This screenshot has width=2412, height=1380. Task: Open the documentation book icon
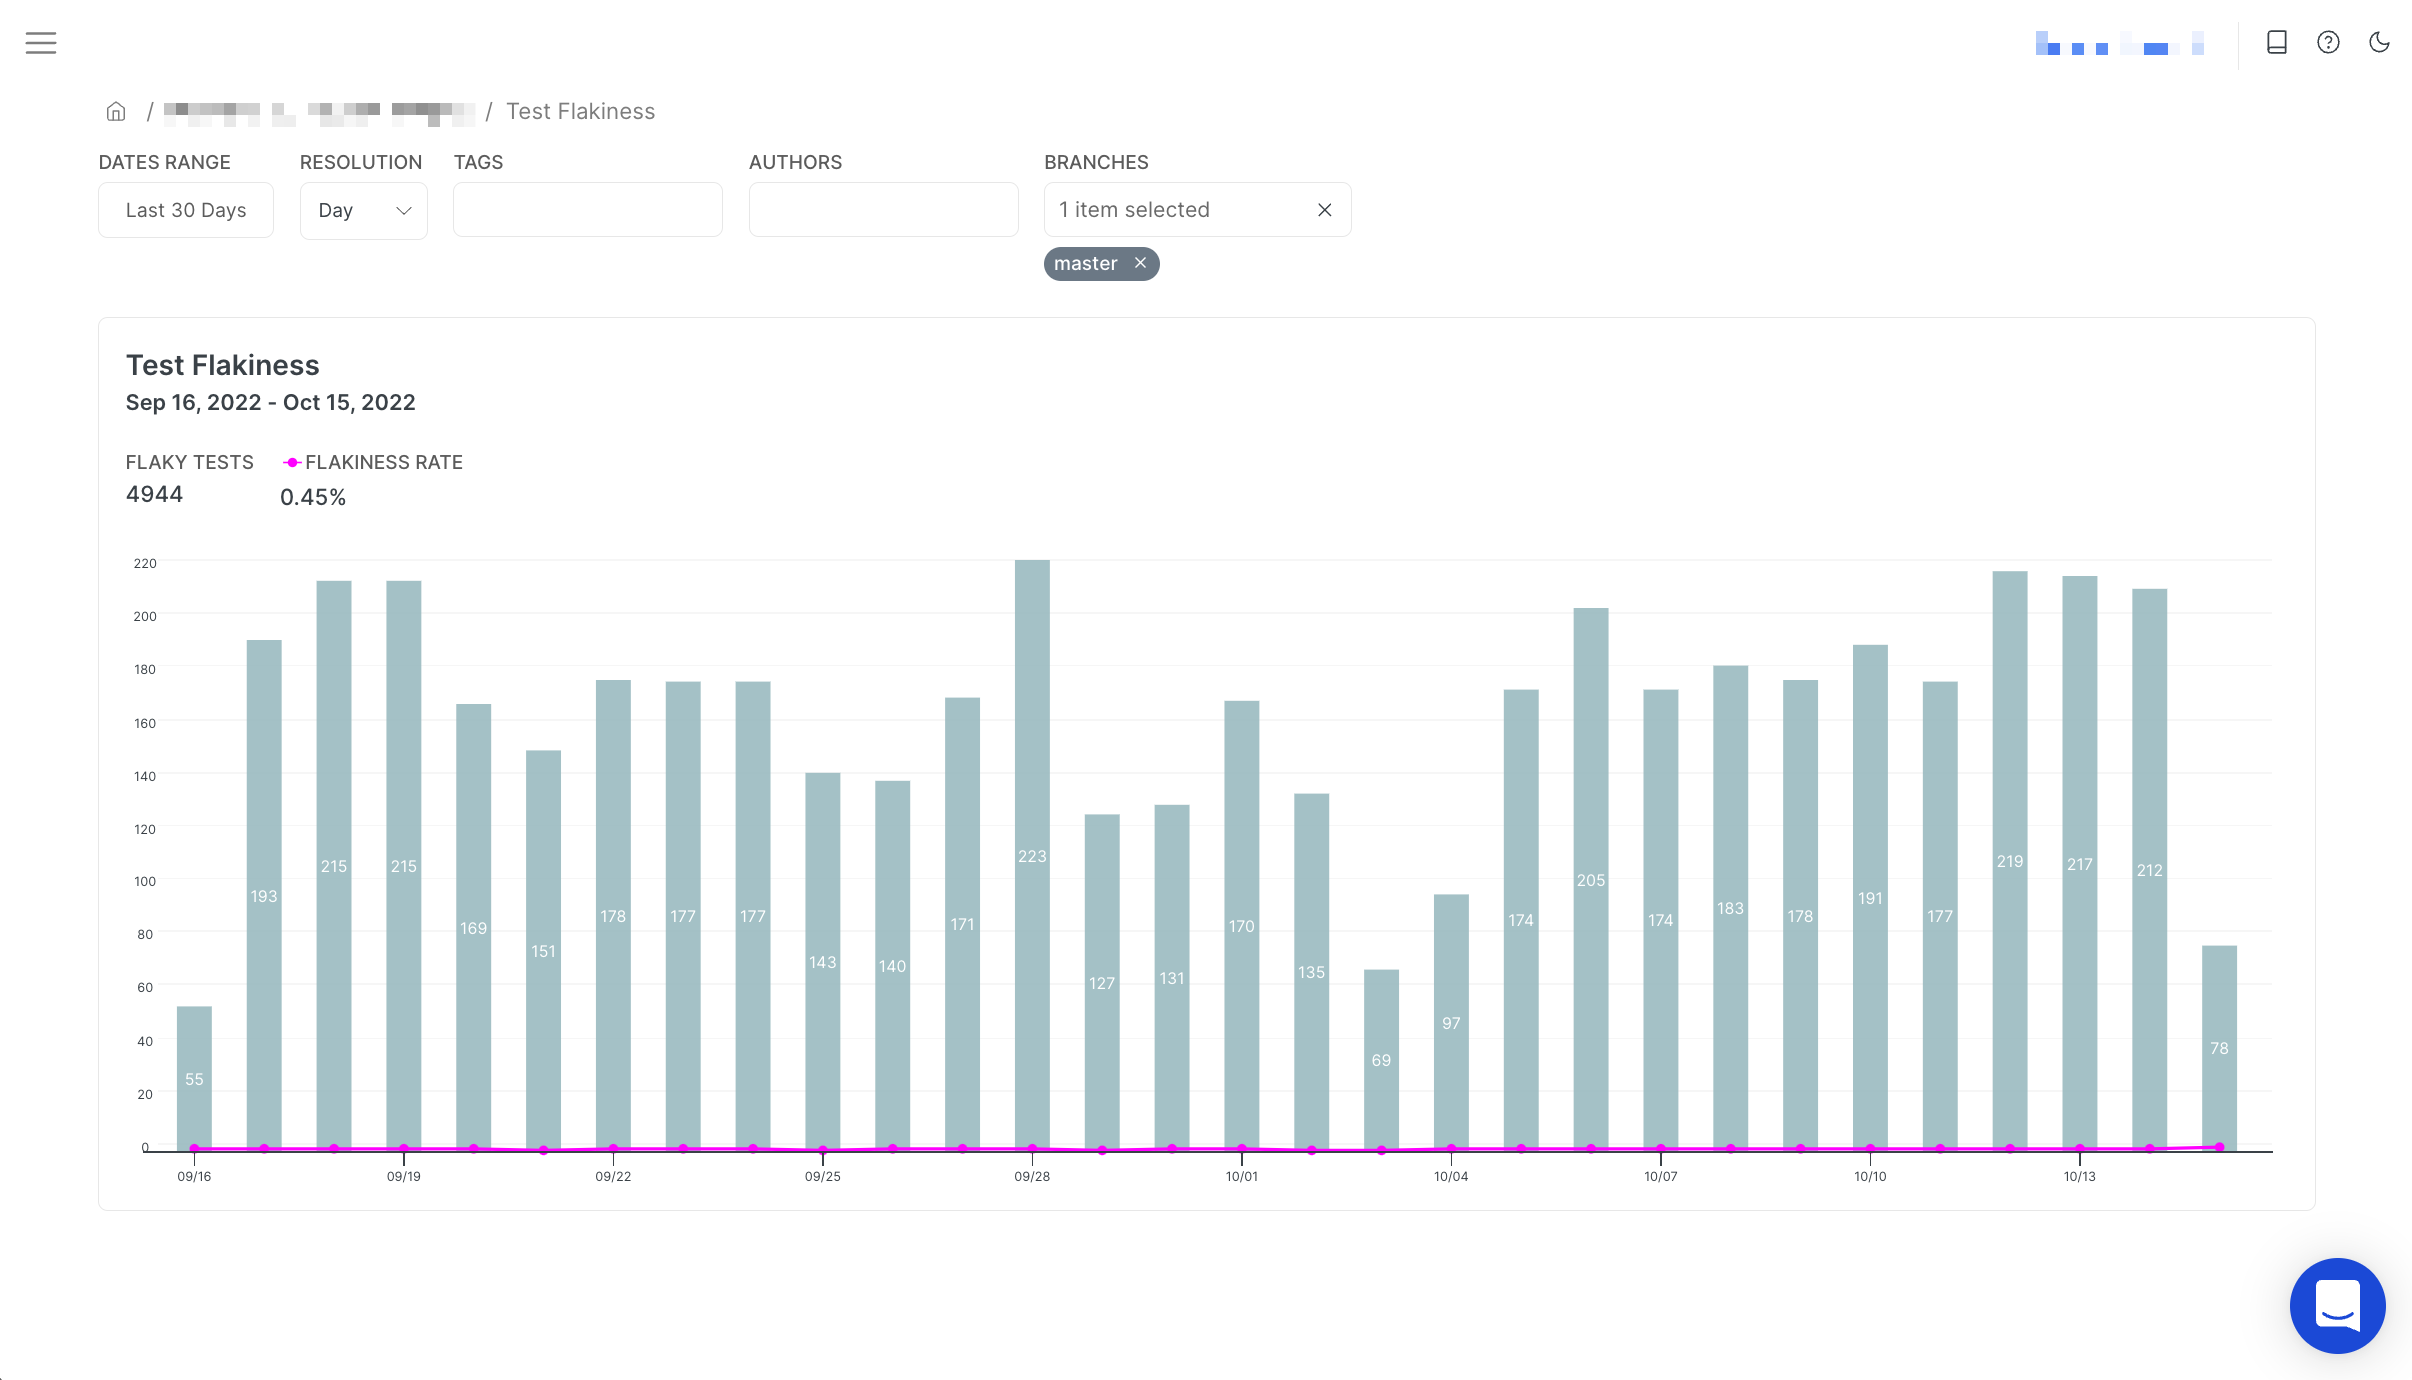tap(2277, 42)
